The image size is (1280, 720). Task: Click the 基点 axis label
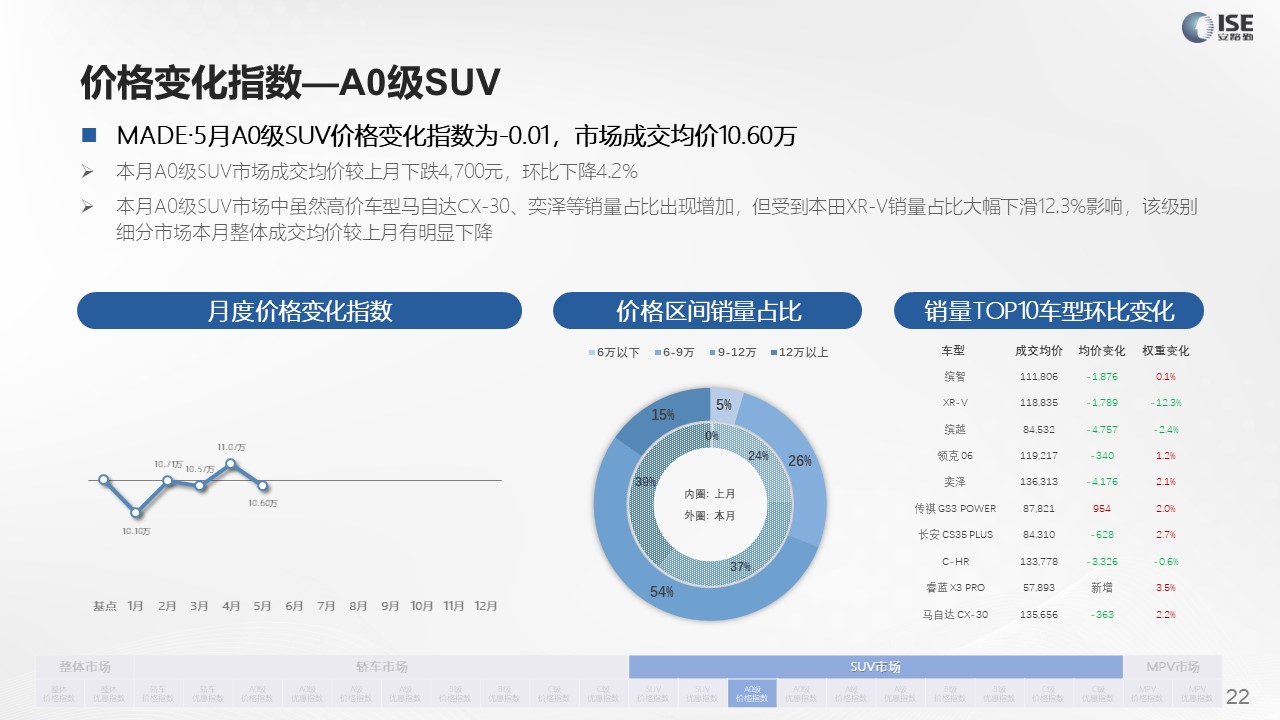click(104, 606)
